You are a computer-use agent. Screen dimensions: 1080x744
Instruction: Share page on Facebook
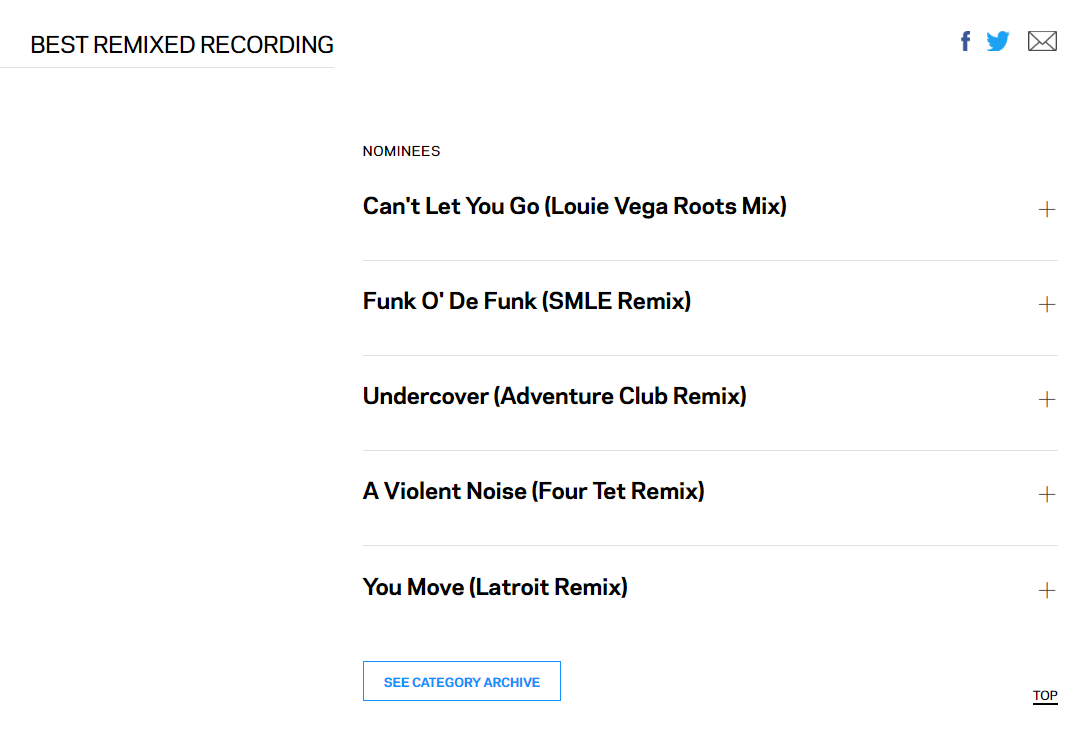[965, 41]
